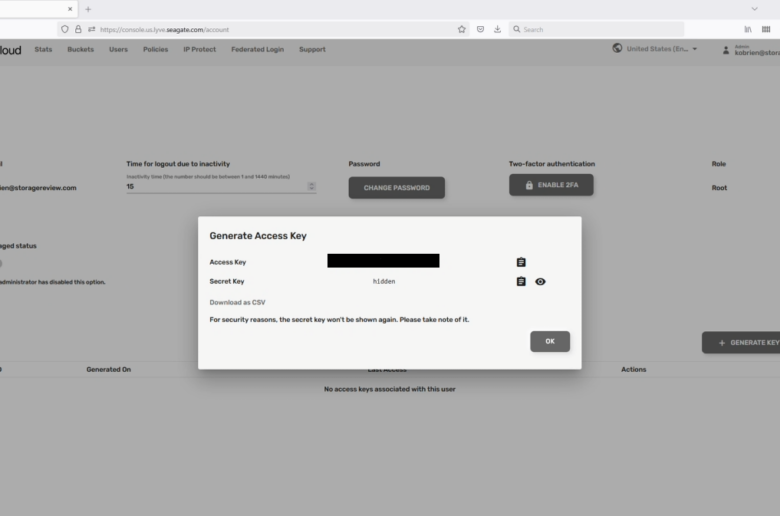Open the Federated Login page
This screenshot has width=780, height=516.
click(257, 49)
